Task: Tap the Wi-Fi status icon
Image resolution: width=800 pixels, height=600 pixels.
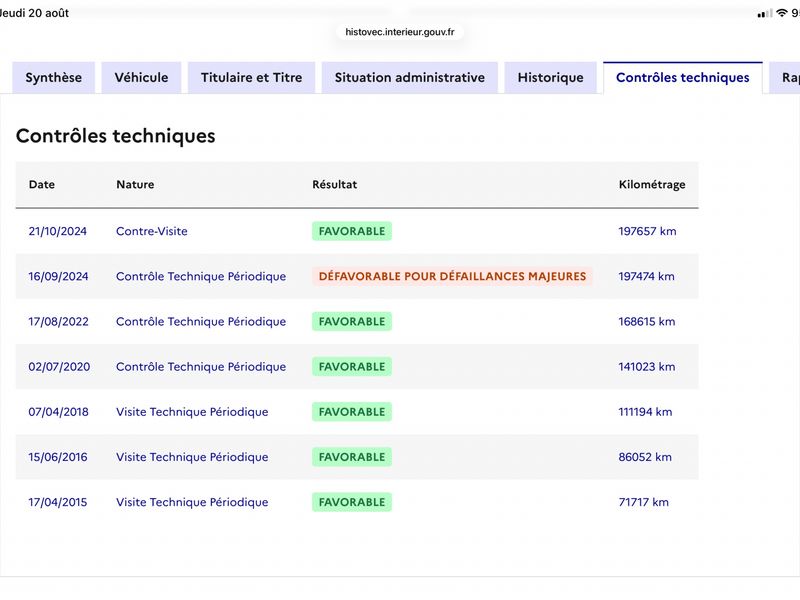Action: [x=782, y=13]
